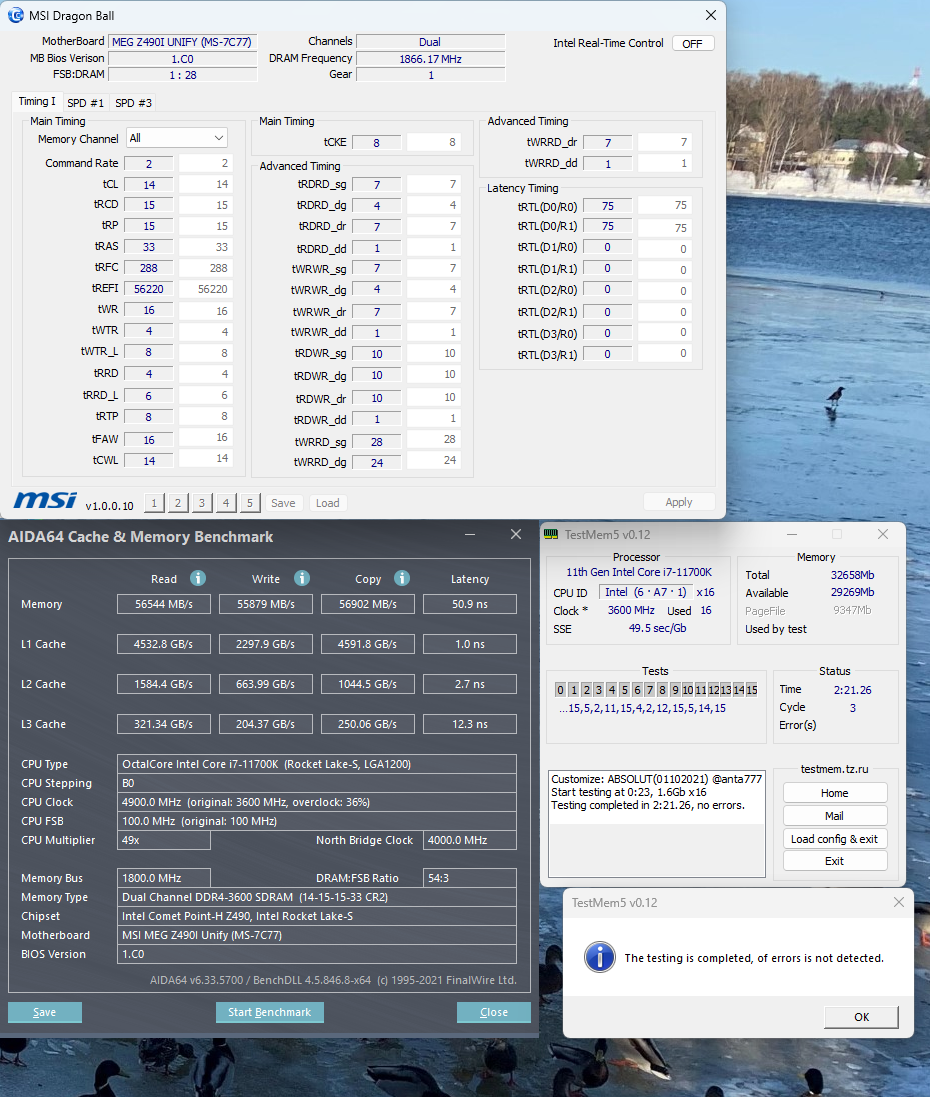Select profile slot 4 in MSI Dragon Ball

pos(225,502)
